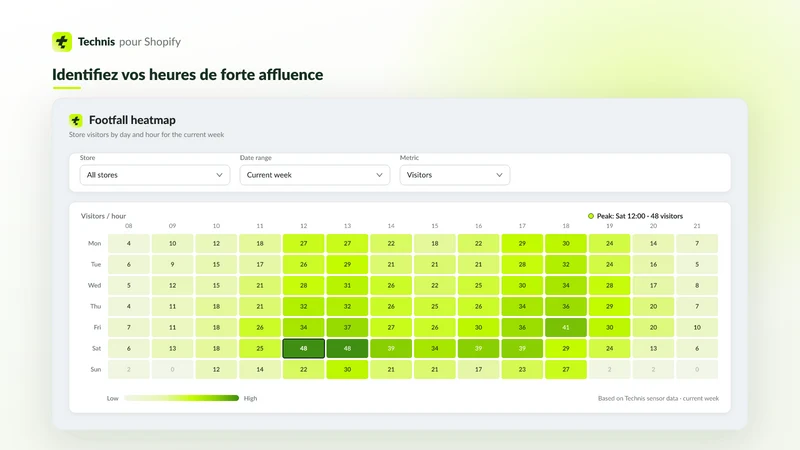This screenshot has width=800, height=450.
Task: Open the Current week date range dropdown
Action: pos(315,175)
